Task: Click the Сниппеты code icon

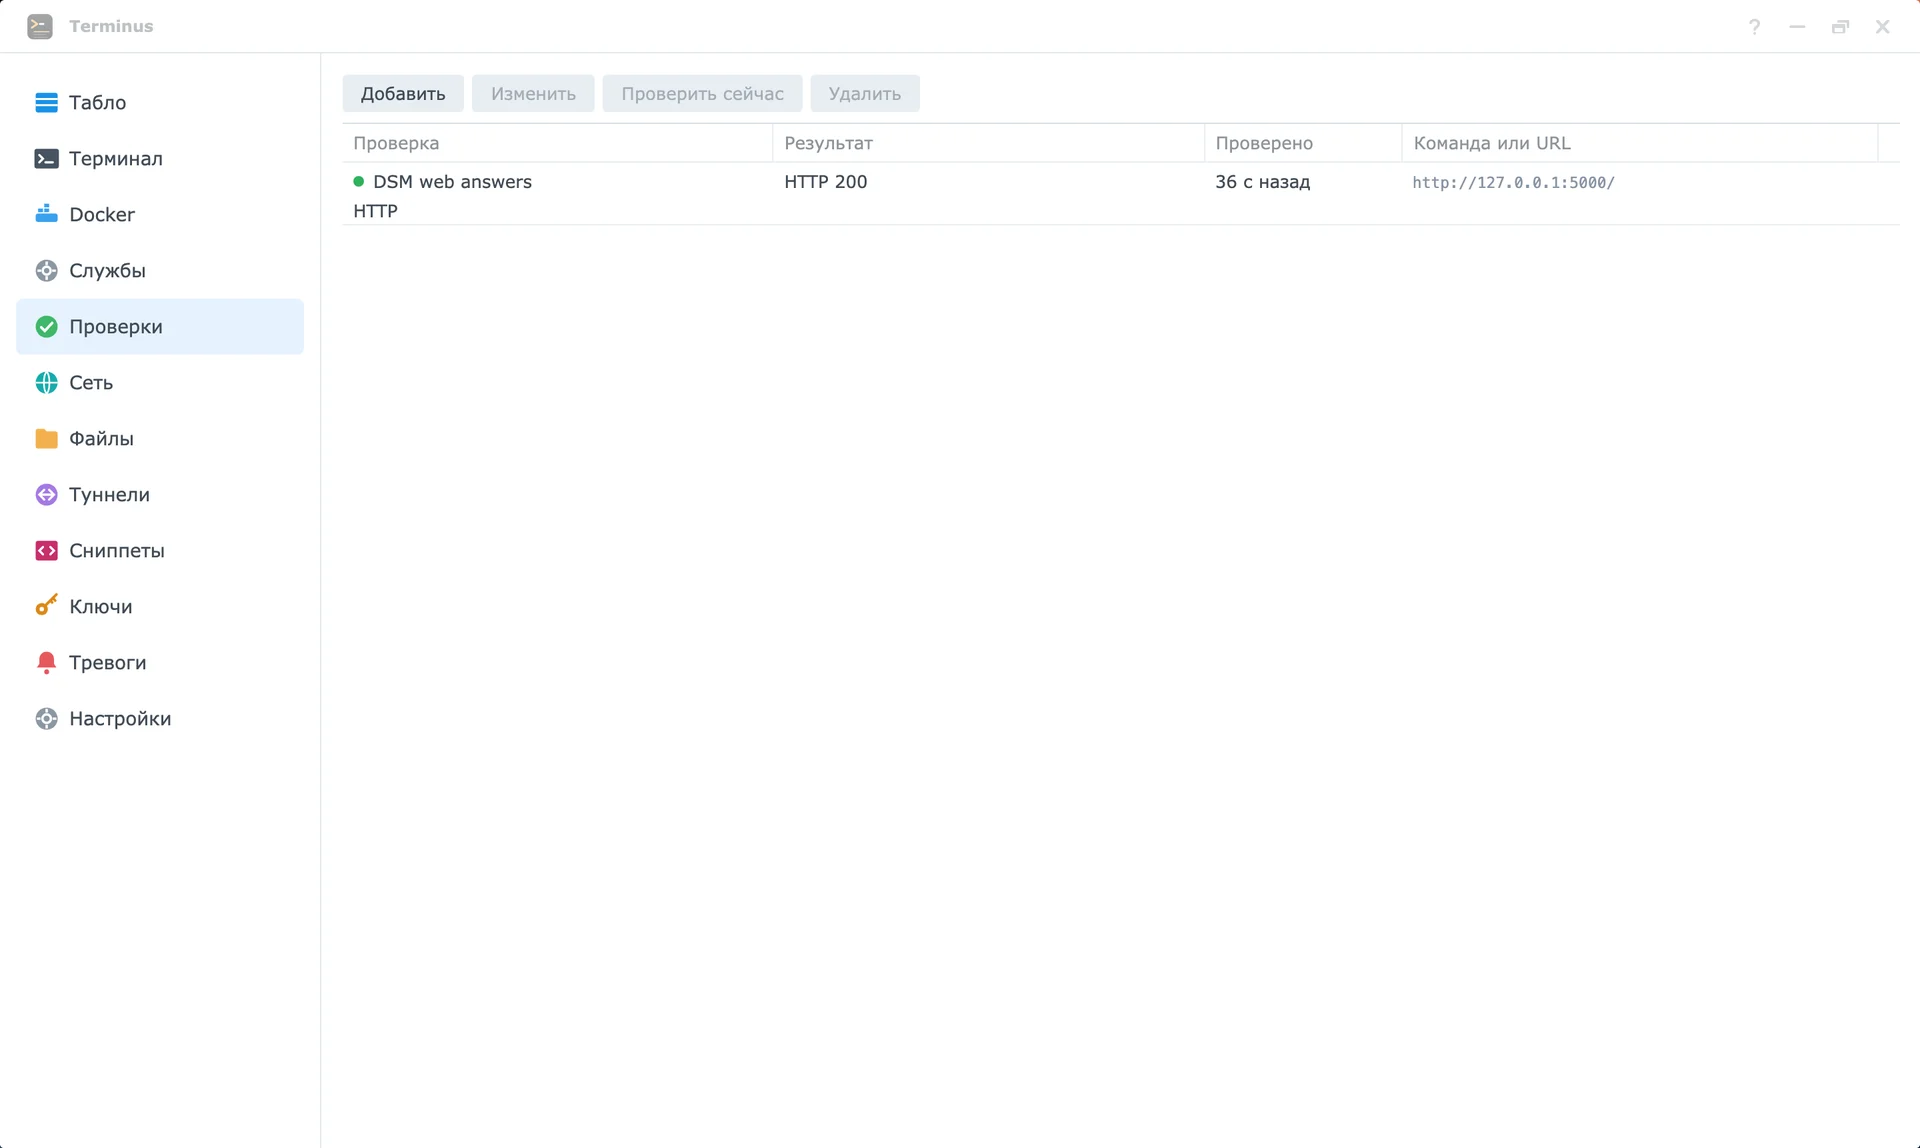Action: (x=46, y=550)
